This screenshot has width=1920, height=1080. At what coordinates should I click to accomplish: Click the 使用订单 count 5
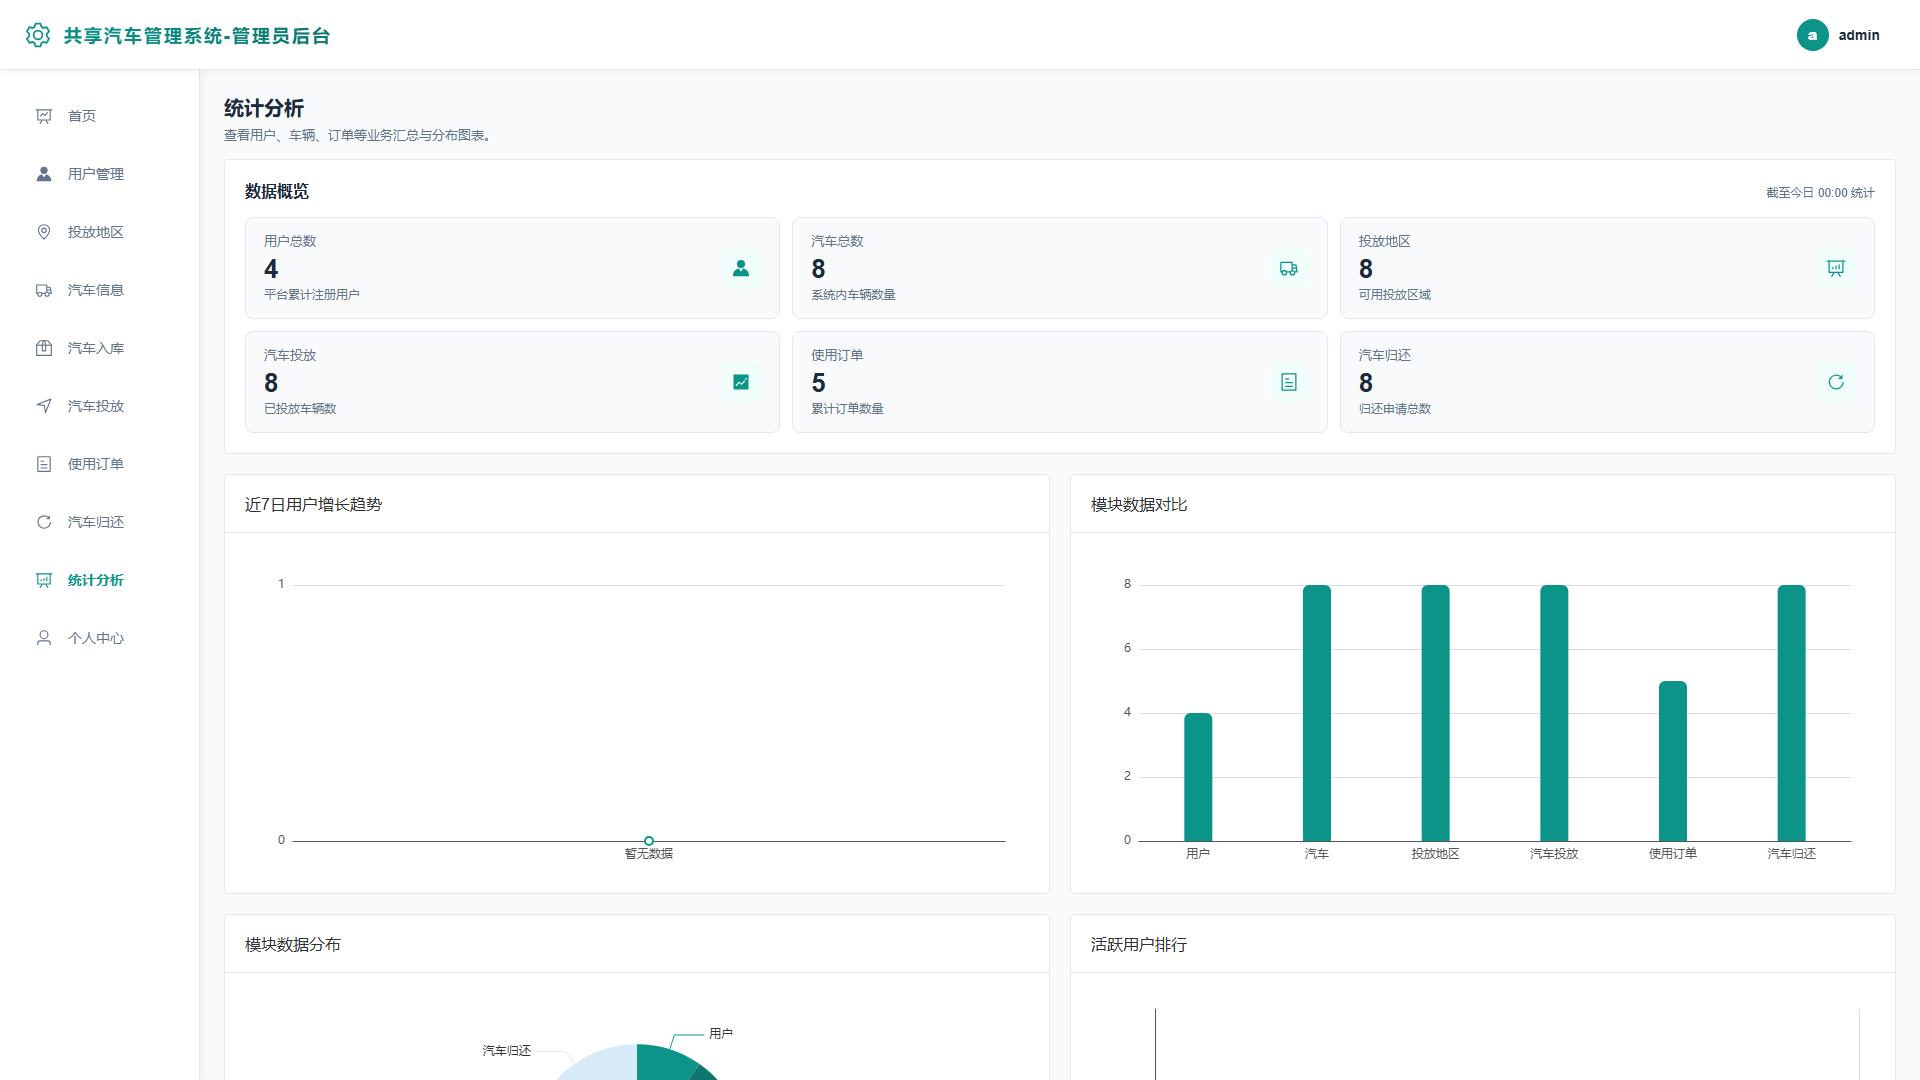pyautogui.click(x=818, y=383)
